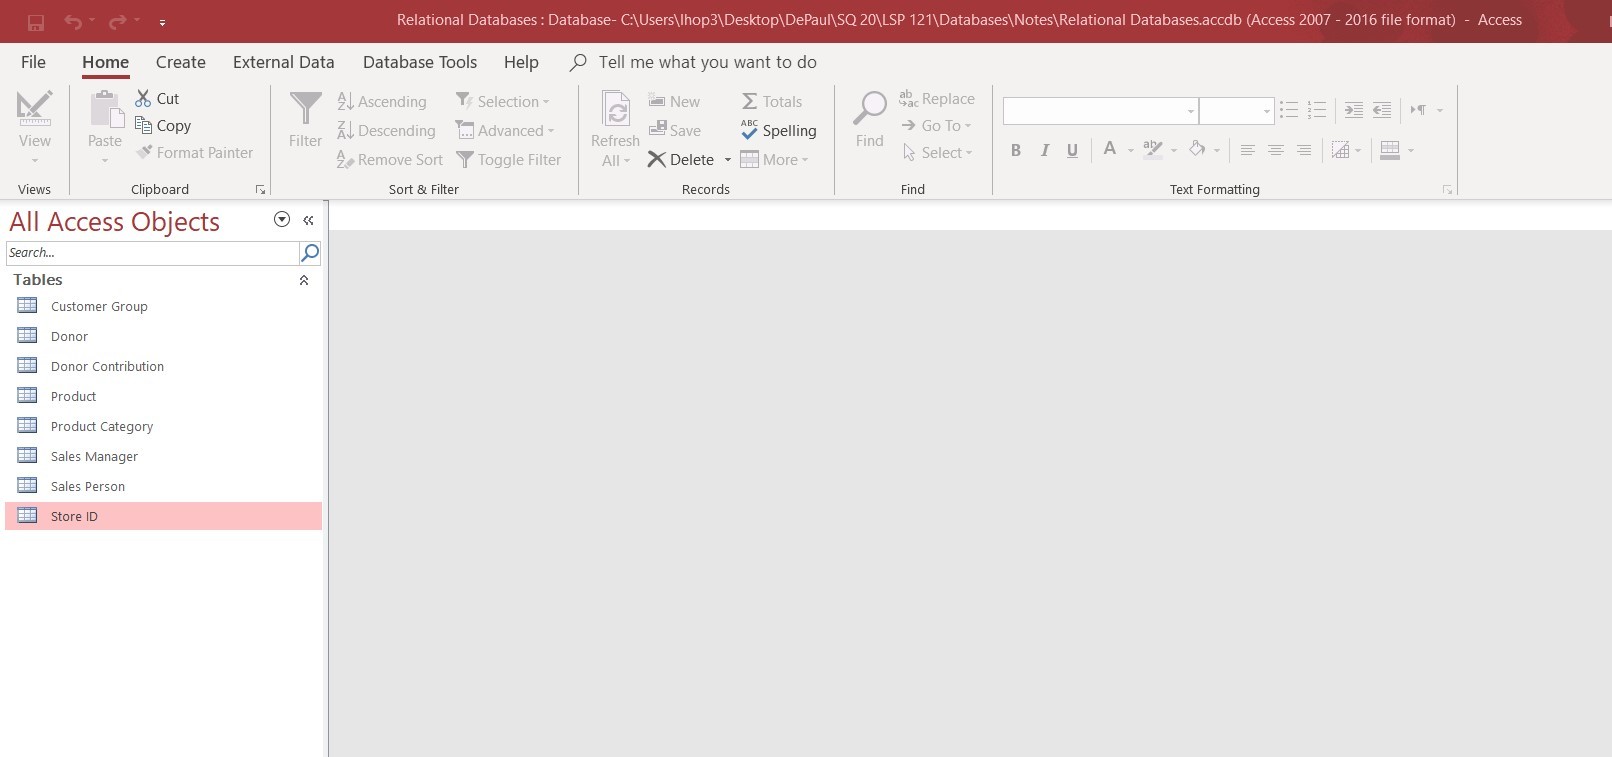Screen dimensions: 1612x757
Task: Open the Database Tools tab
Action: 420,62
